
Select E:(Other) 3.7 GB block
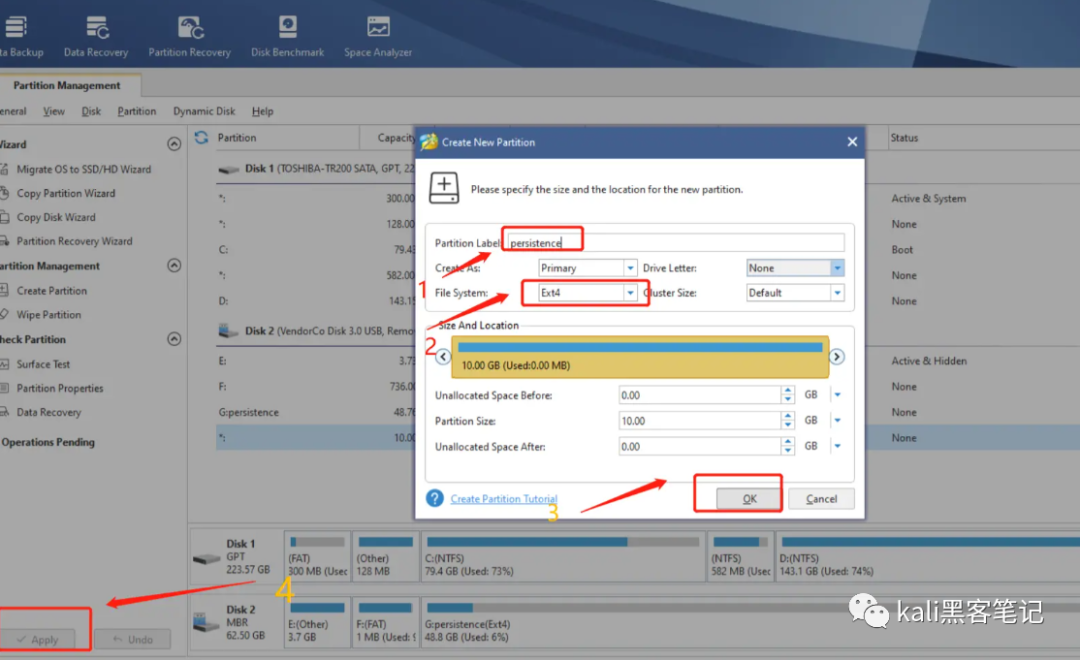click(x=316, y=623)
